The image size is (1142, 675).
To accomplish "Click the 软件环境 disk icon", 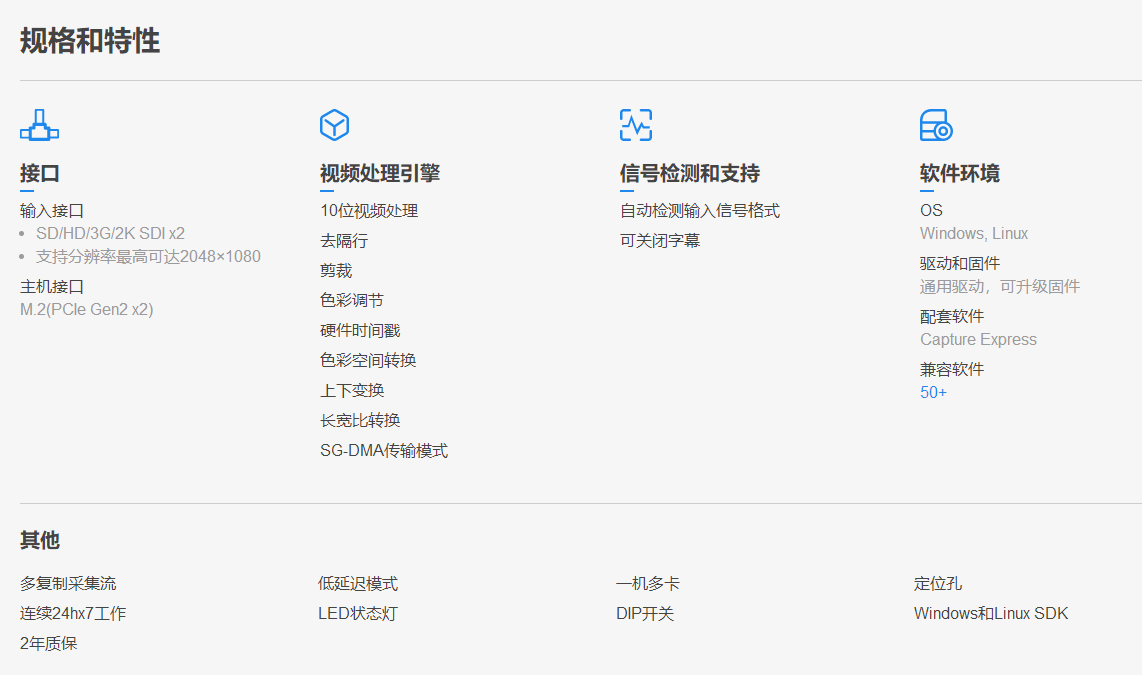I will [937, 125].
